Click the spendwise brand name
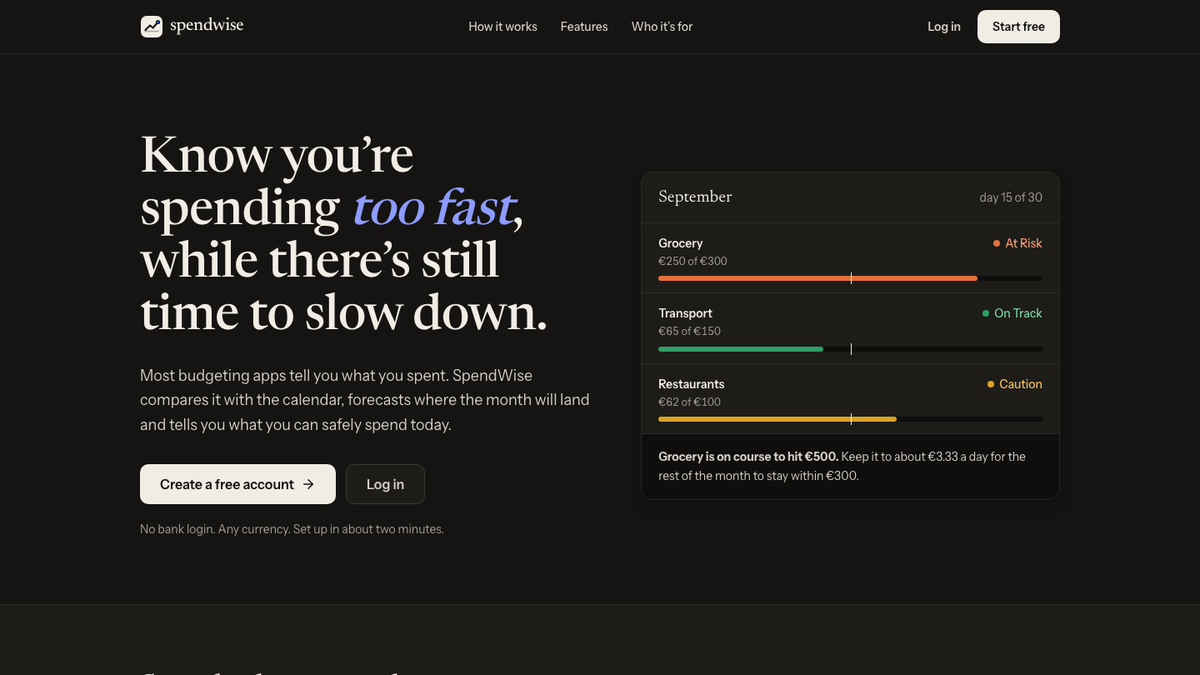The height and width of the screenshot is (675, 1200). [207, 26]
